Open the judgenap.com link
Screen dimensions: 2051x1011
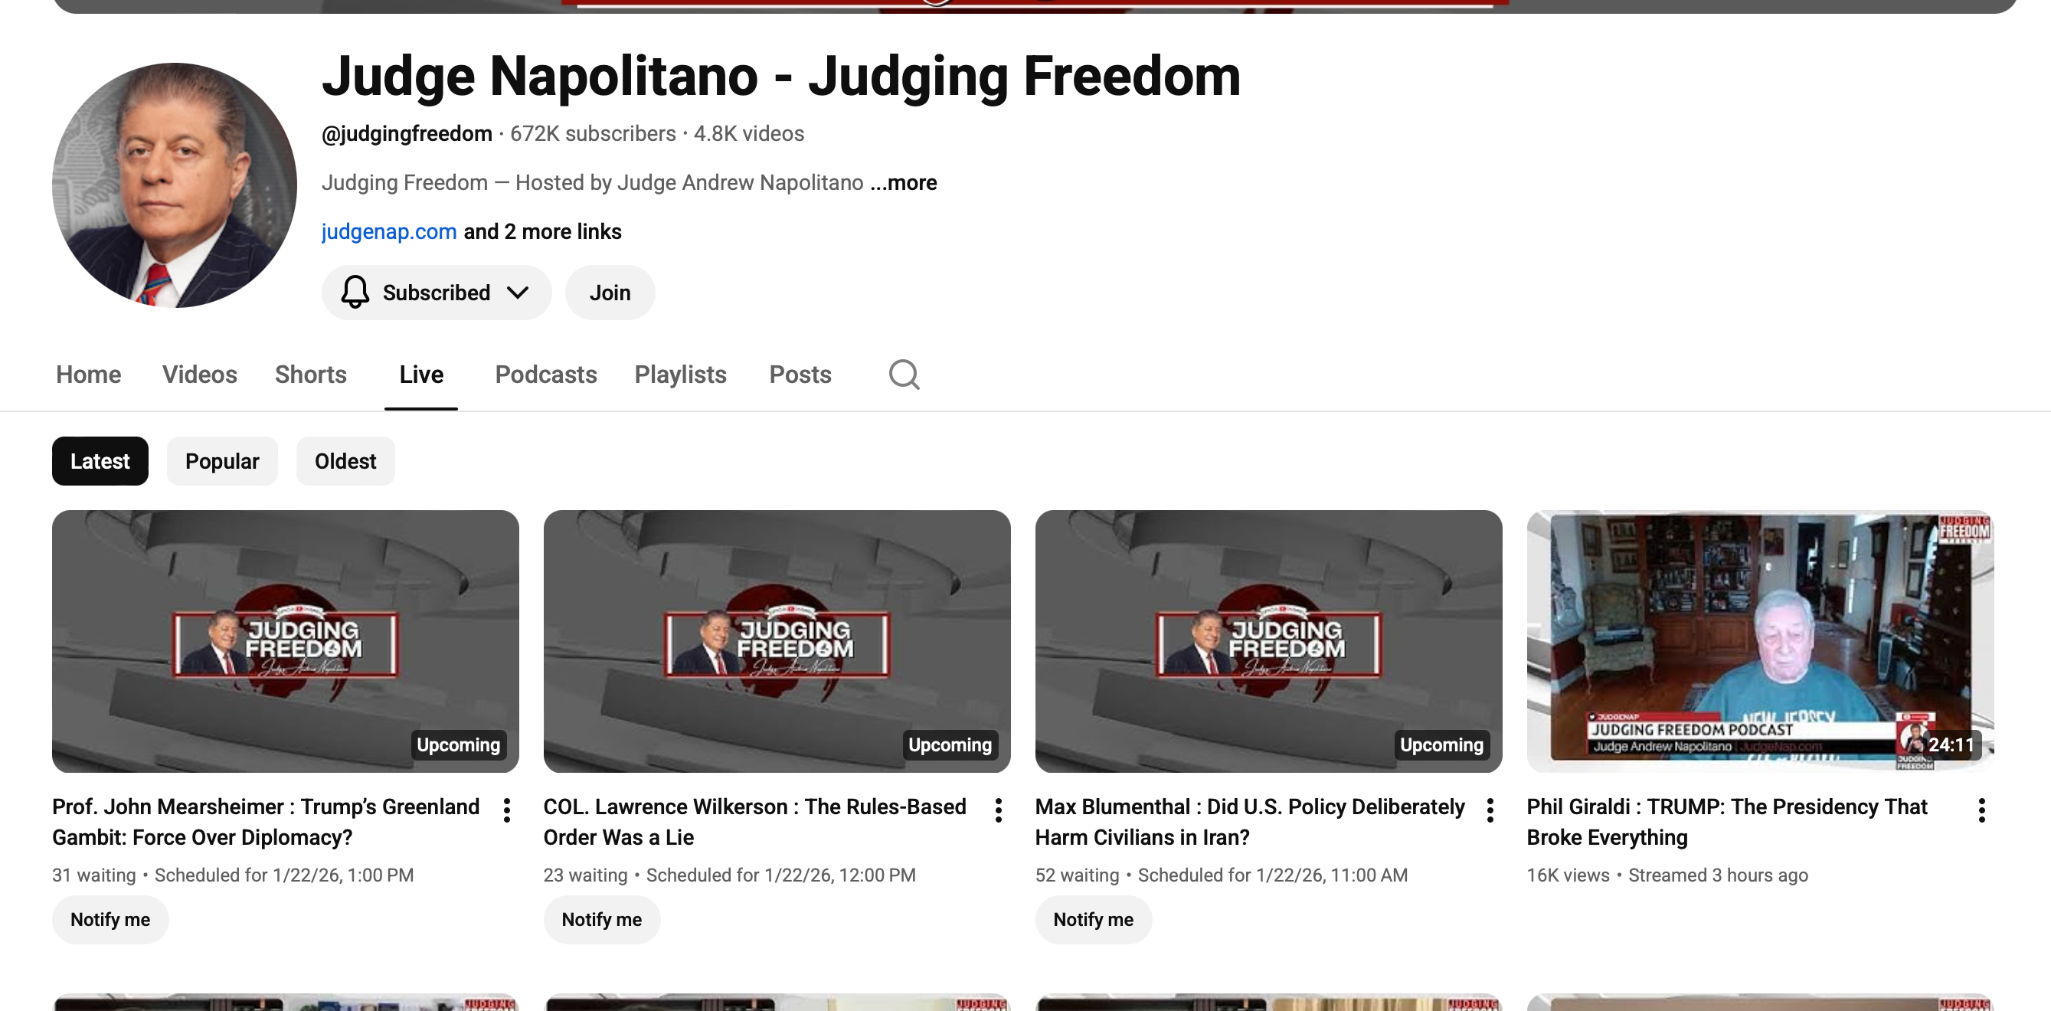389,232
